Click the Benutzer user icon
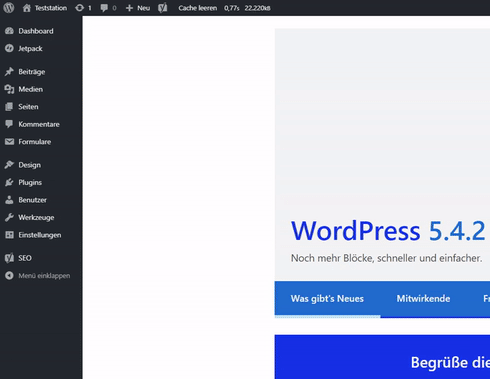The width and height of the screenshot is (490, 379). pos(9,200)
